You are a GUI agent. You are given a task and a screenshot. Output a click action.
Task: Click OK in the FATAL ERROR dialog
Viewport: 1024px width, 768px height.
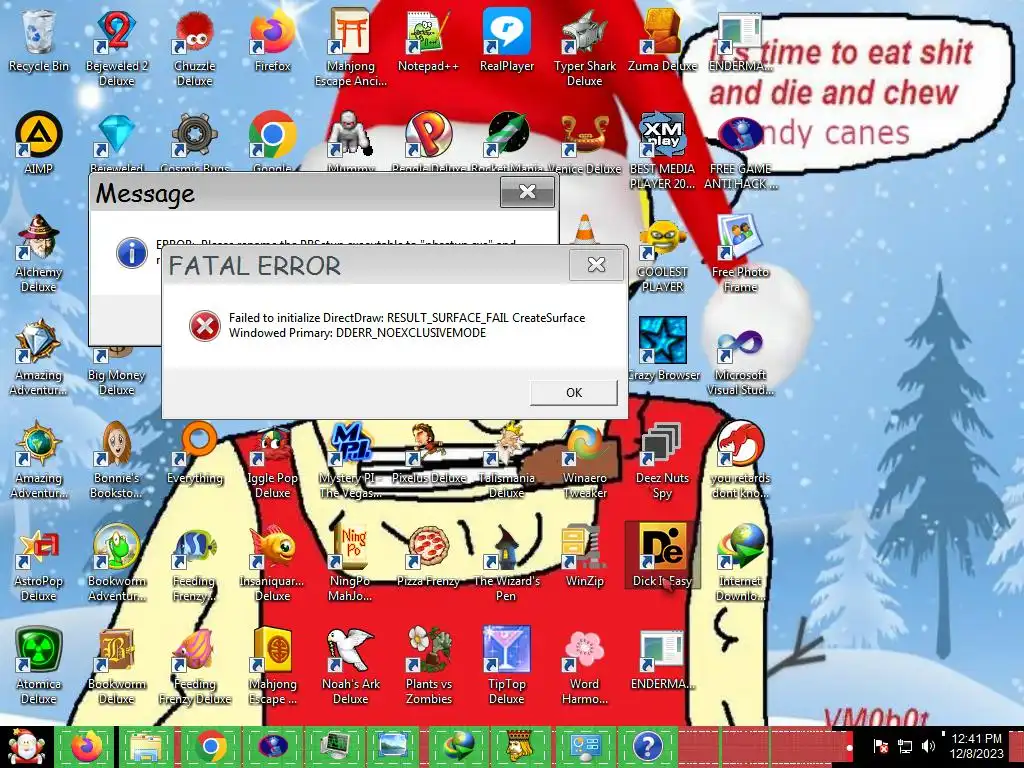[x=573, y=392]
